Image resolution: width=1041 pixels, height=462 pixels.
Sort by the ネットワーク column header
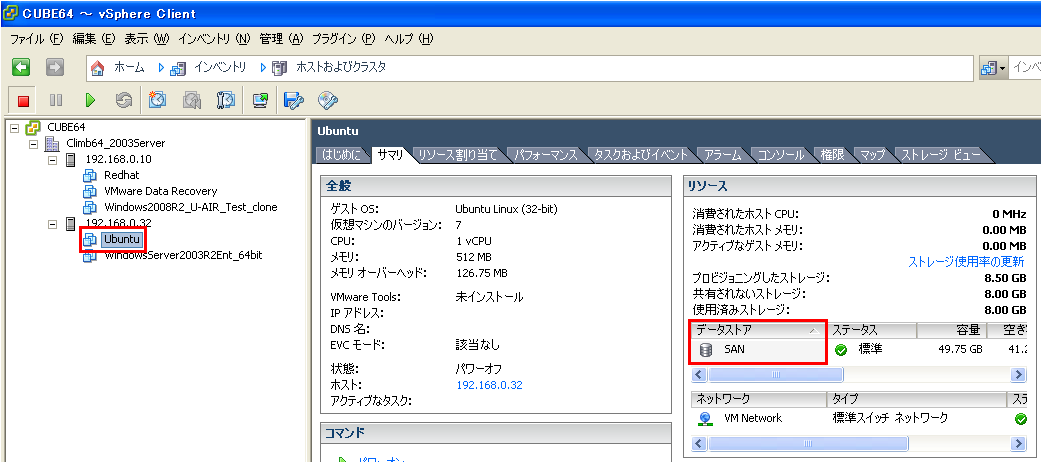[758, 399]
